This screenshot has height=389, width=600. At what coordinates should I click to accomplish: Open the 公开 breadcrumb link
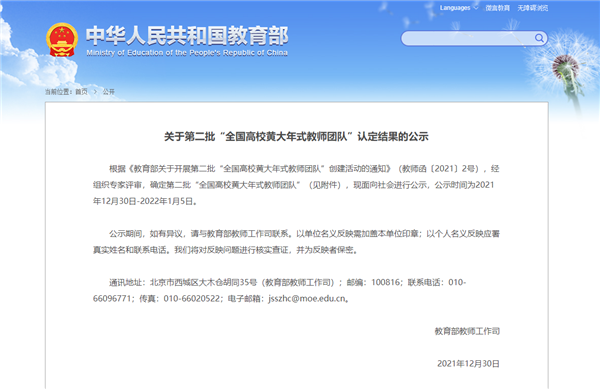[109, 91]
